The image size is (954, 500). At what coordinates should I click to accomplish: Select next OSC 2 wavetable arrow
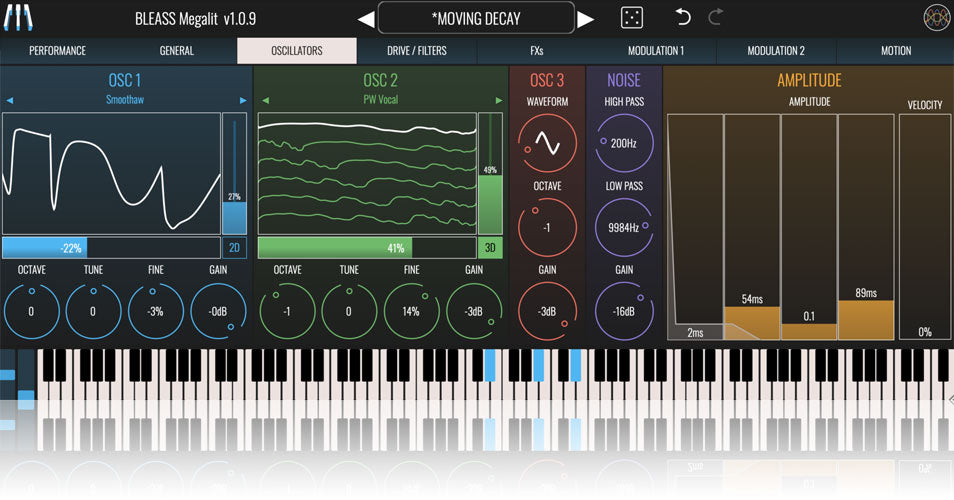[x=499, y=100]
